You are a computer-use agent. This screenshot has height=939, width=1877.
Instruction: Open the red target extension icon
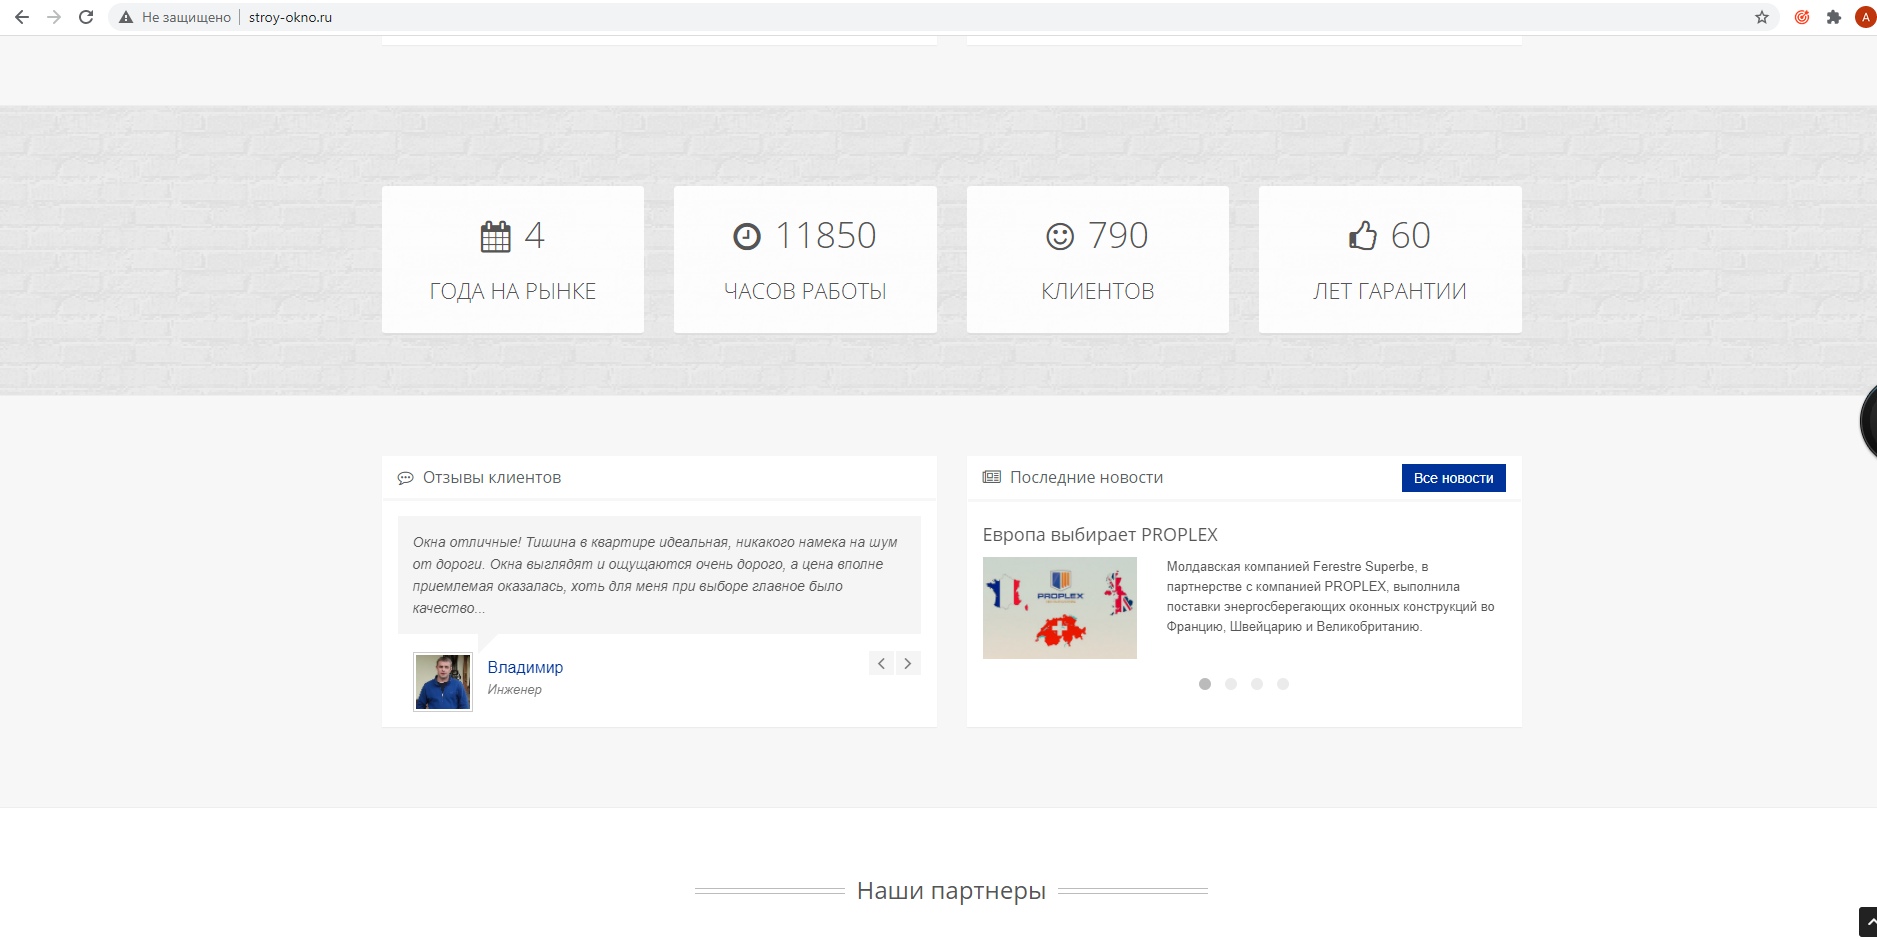(1802, 17)
